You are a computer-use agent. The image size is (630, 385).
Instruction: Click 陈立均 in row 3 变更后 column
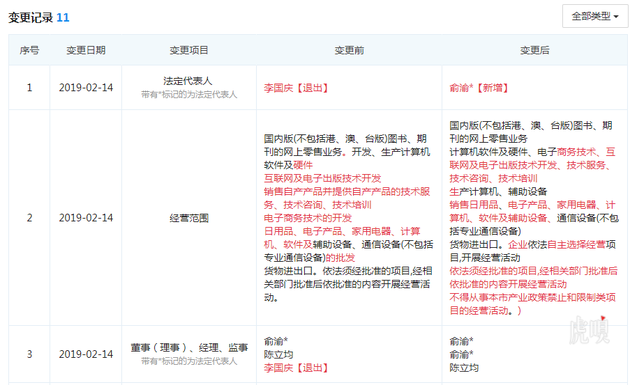(x=464, y=368)
